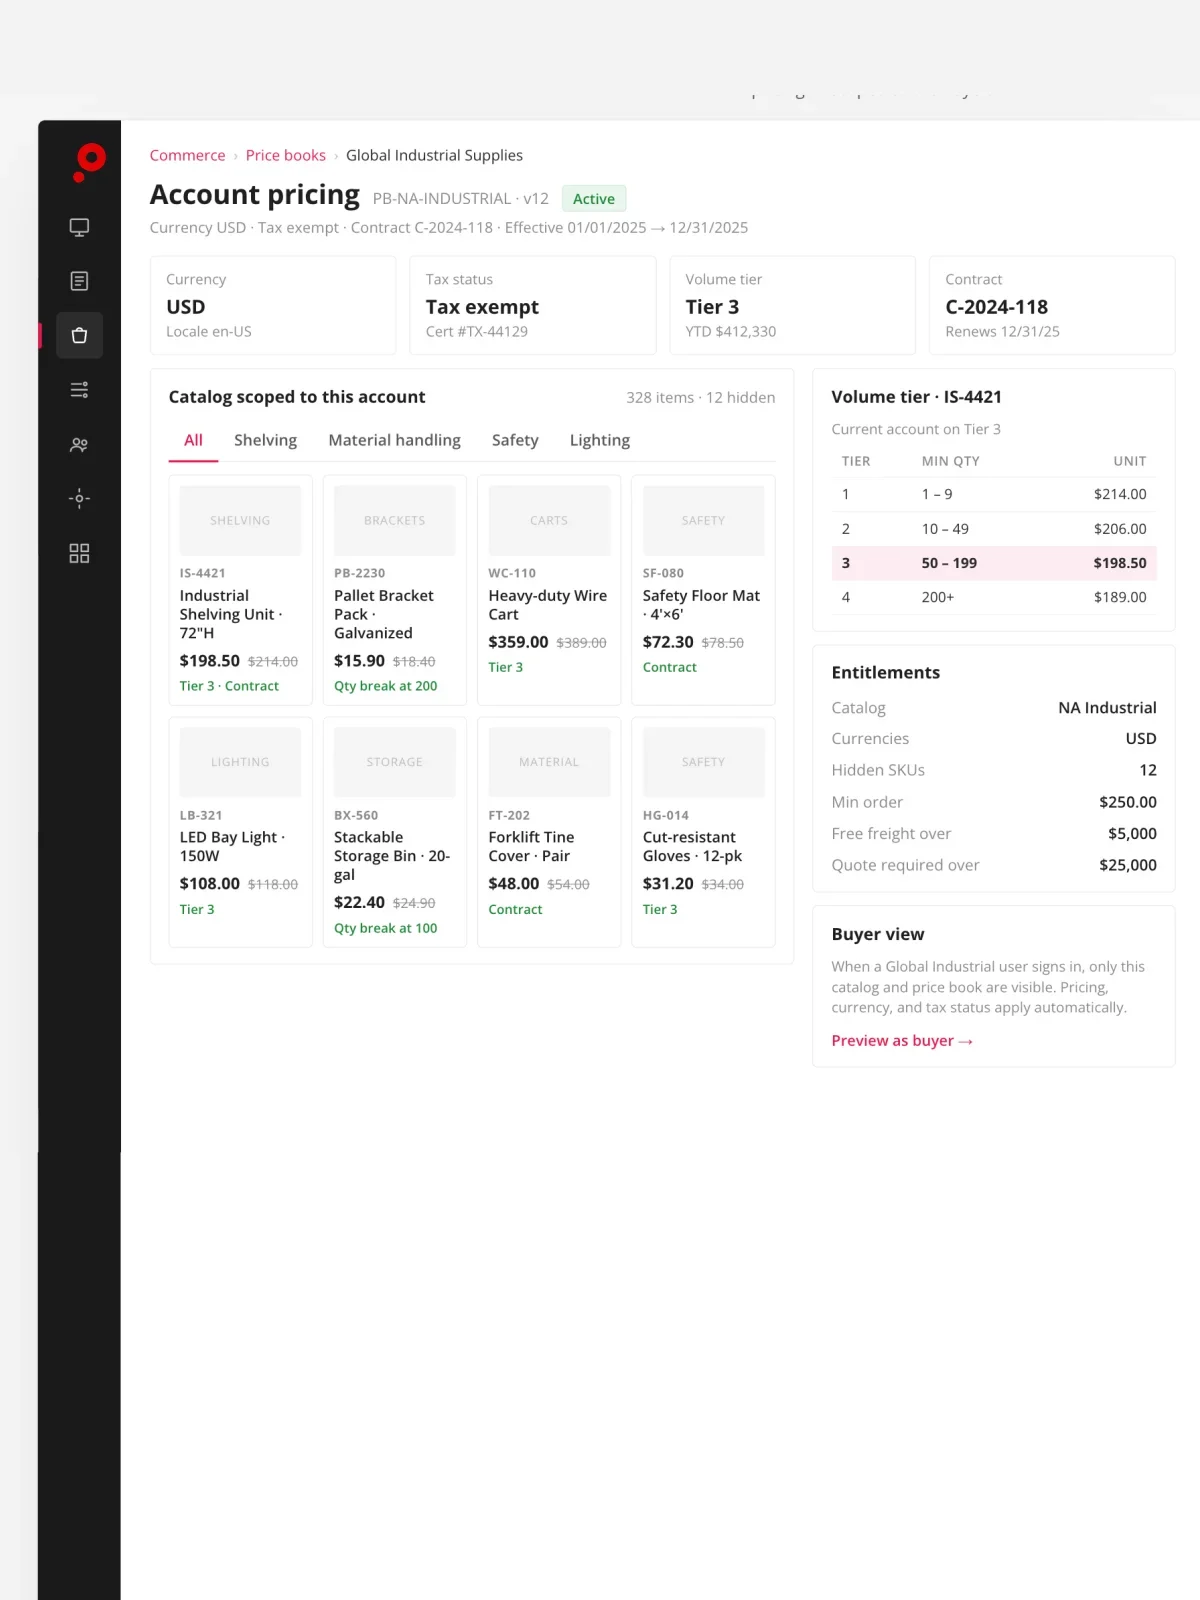This screenshot has width=1200, height=1600.
Task: Open the LIGHTING product thumbnail
Action: pyautogui.click(x=240, y=762)
